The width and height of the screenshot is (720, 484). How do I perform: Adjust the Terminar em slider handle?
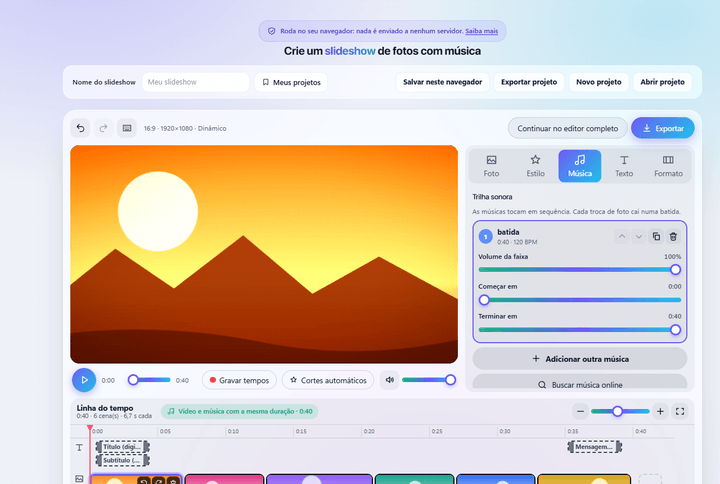[675, 330]
